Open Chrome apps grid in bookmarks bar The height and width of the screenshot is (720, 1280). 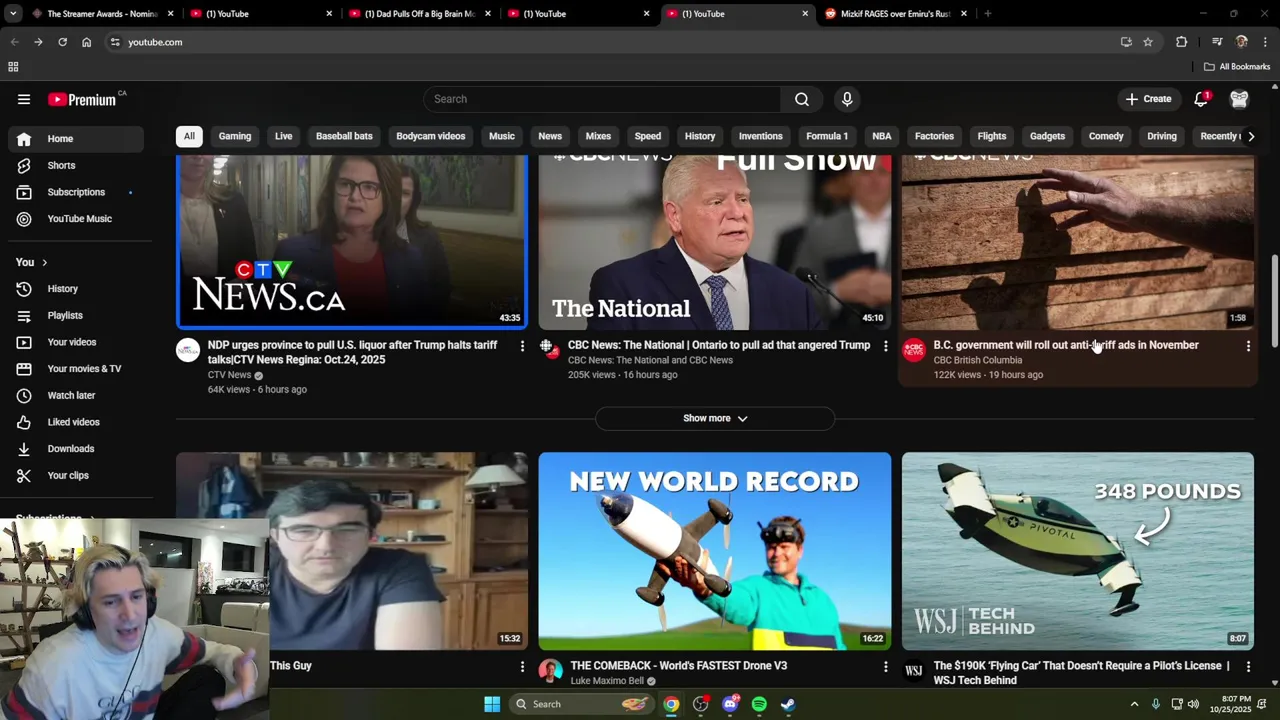coord(13,67)
